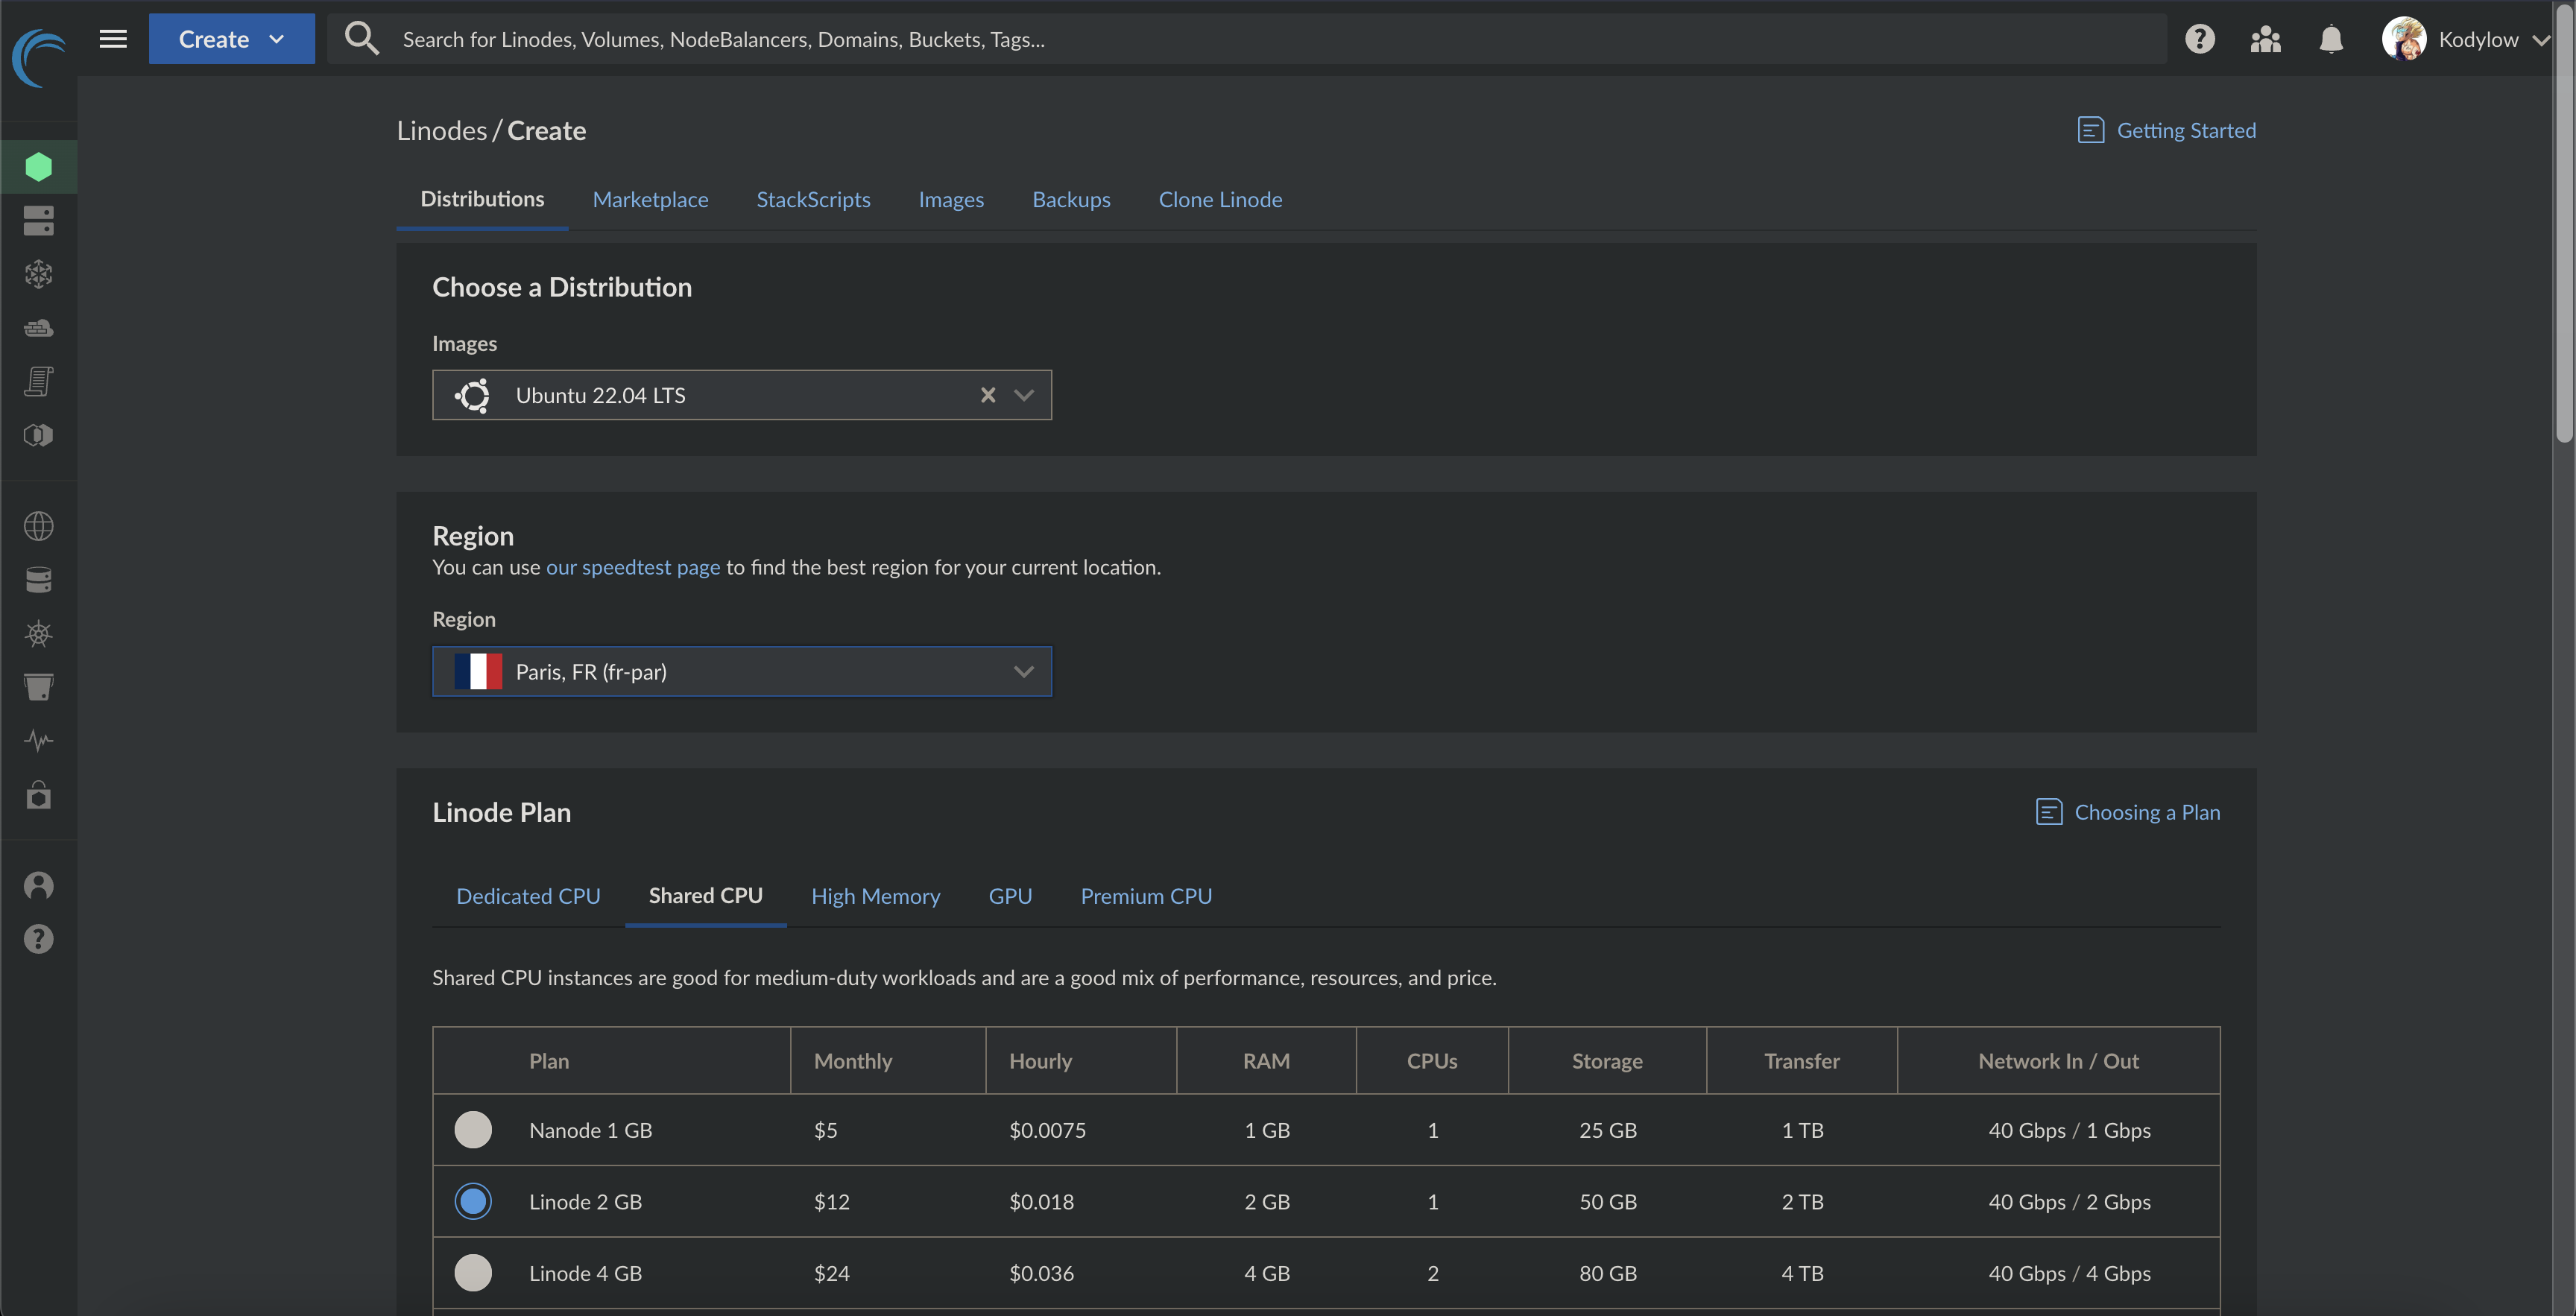The image size is (2576, 1316).
Task: Toggle the hamburger navigation menu
Action: coord(113,39)
